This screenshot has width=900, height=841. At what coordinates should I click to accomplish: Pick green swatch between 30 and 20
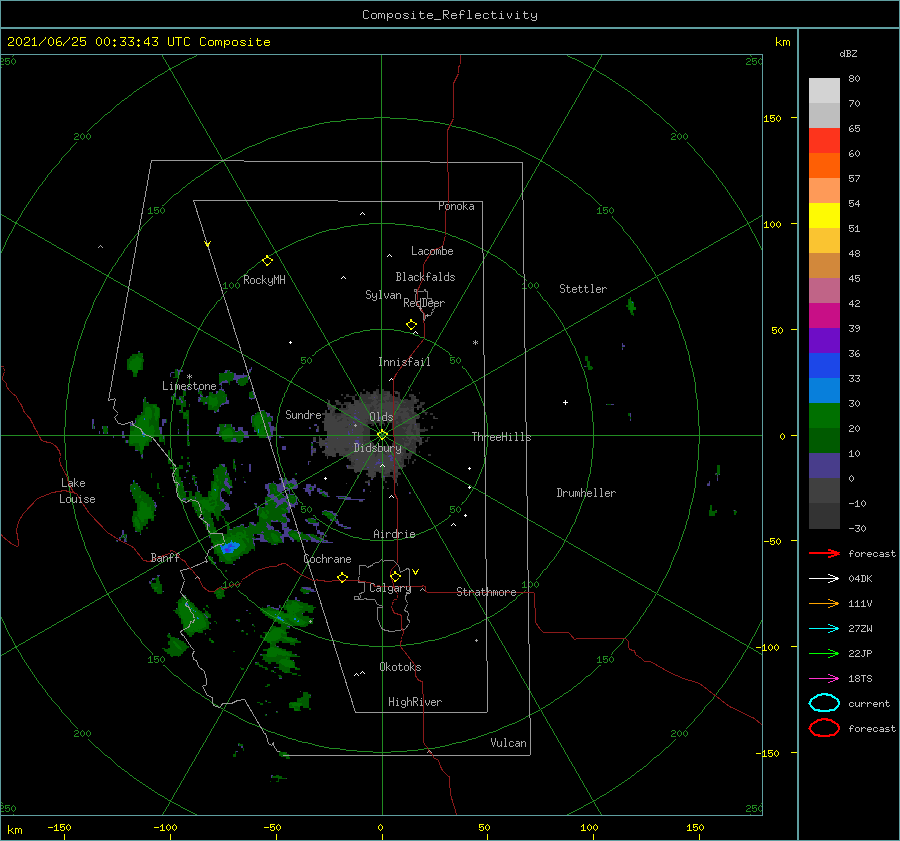click(x=824, y=416)
